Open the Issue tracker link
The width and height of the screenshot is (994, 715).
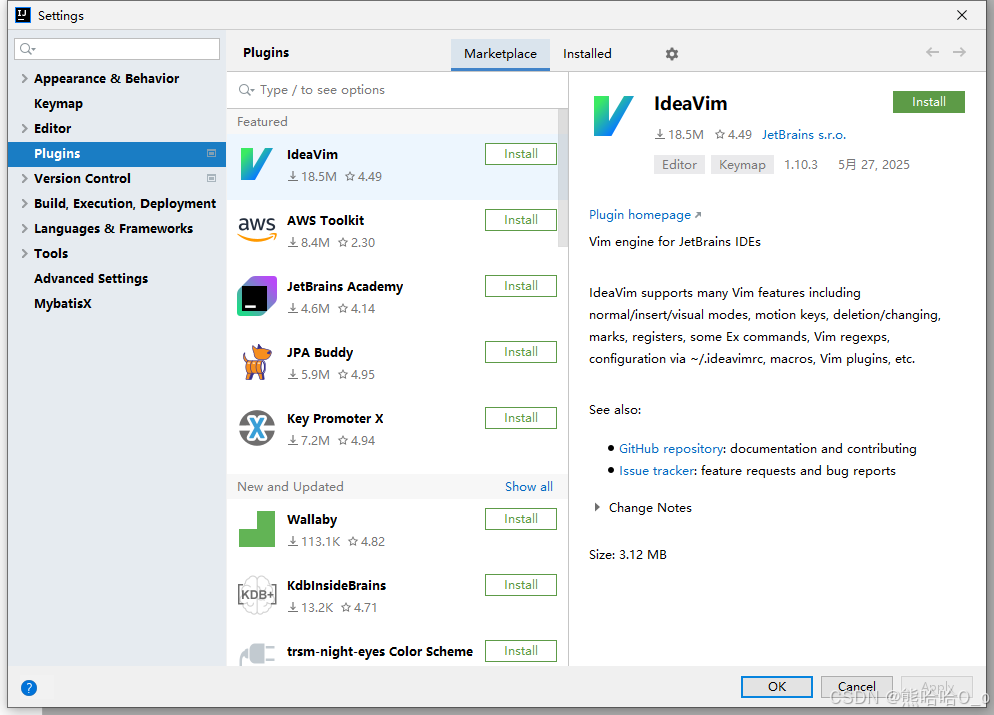click(657, 471)
